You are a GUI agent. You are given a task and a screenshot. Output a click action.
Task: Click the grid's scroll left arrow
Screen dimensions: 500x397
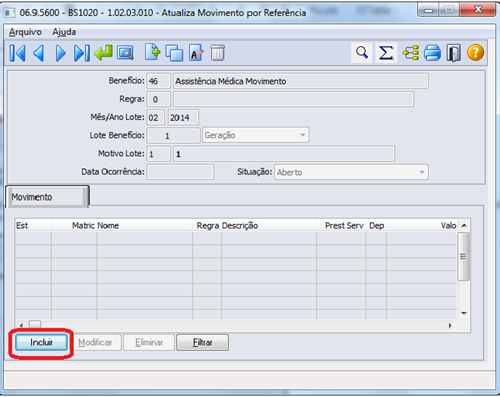[x=21, y=325]
